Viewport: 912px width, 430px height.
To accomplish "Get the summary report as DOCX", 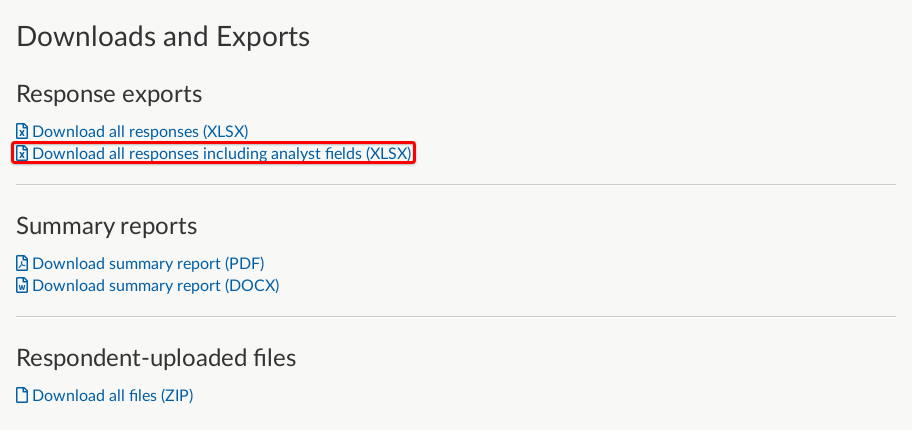I will click(156, 286).
